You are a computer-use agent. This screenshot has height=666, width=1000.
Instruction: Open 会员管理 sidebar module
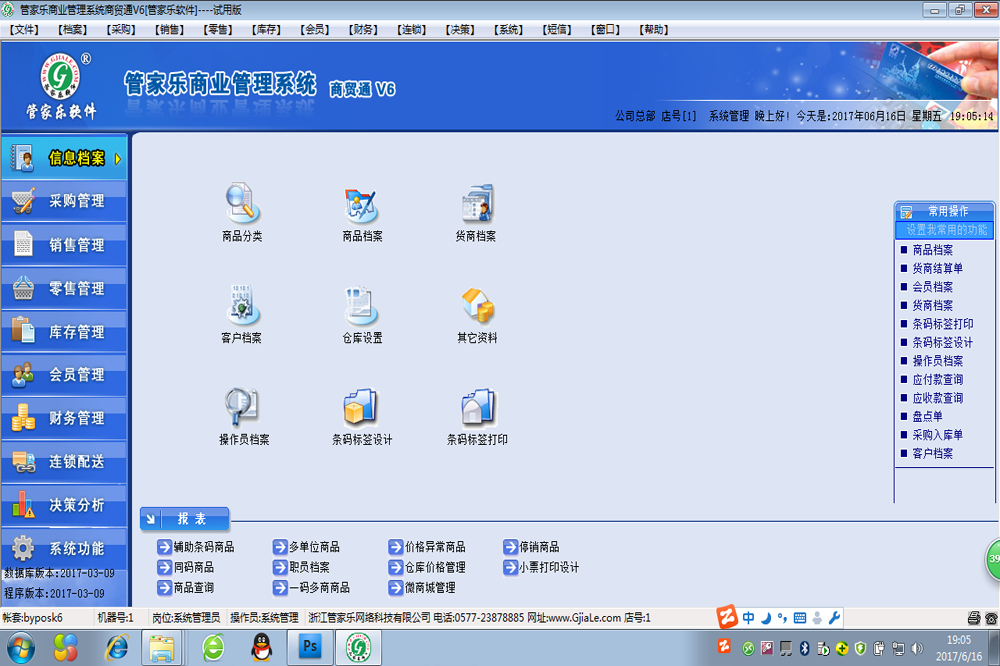pos(64,374)
